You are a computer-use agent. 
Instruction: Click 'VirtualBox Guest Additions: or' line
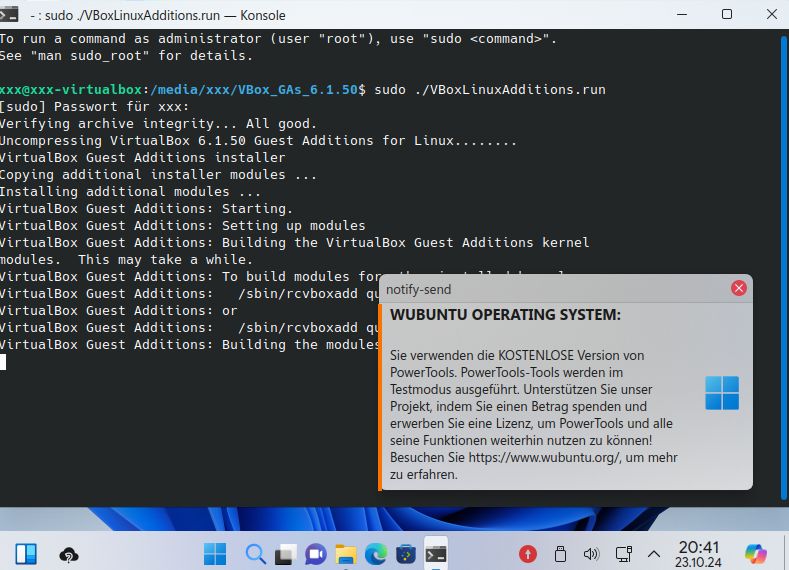[x=118, y=311]
